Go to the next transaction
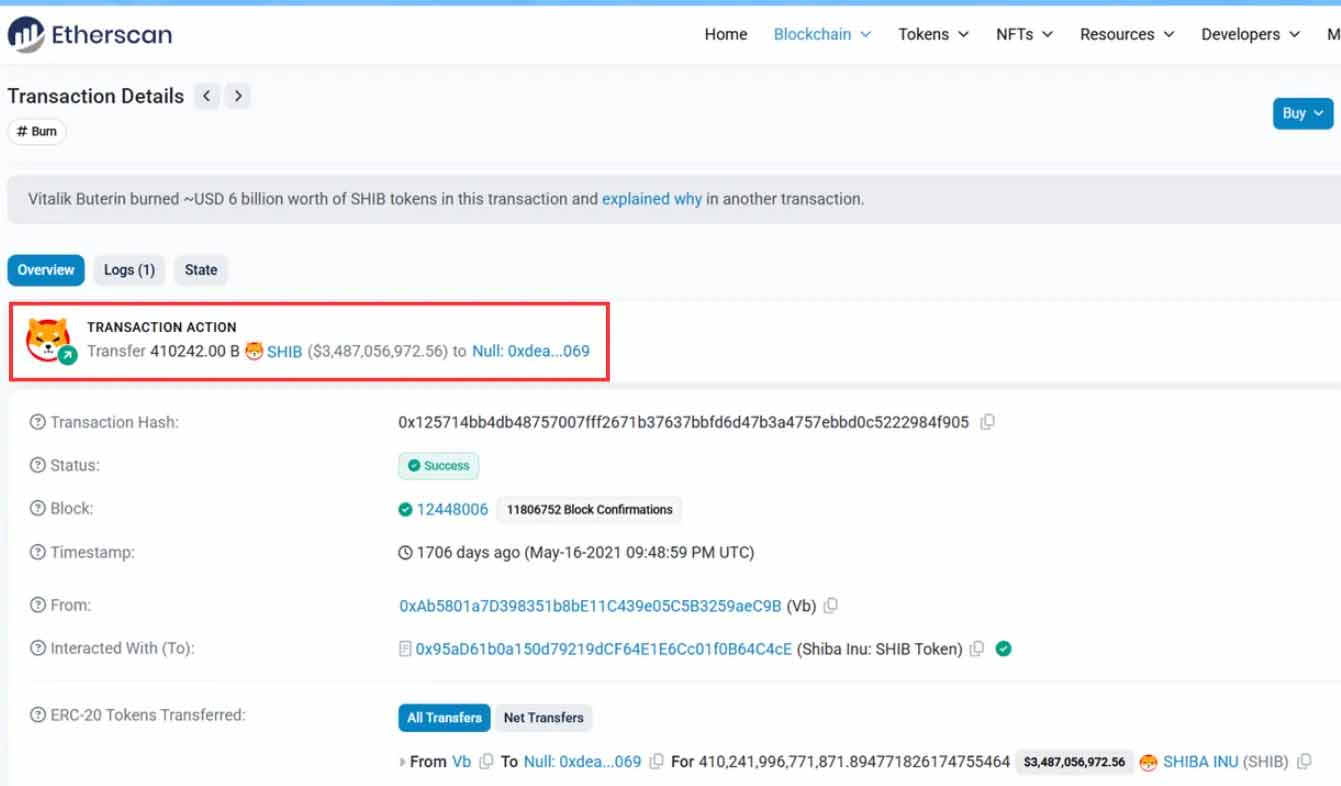This screenshot has height=786, width=1341. (237, 96)
